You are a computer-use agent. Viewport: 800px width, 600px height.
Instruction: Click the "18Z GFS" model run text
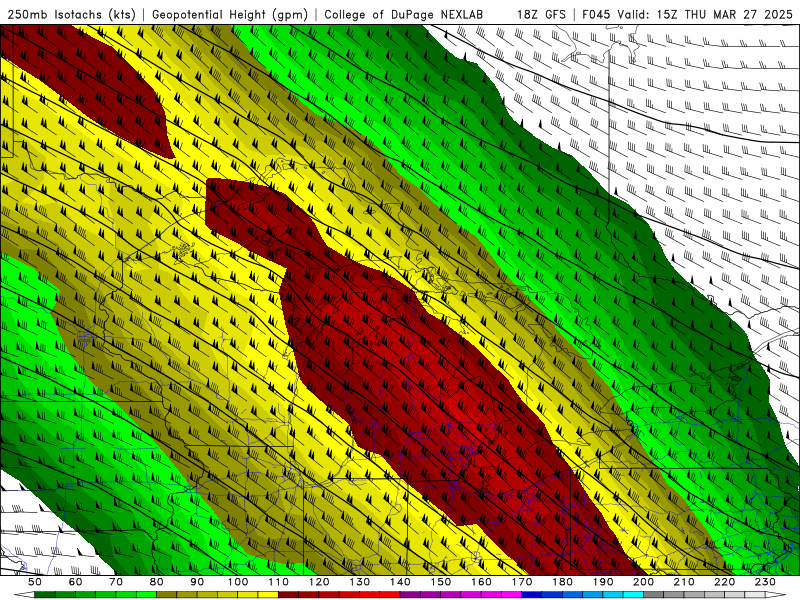(x=541, y=14)
